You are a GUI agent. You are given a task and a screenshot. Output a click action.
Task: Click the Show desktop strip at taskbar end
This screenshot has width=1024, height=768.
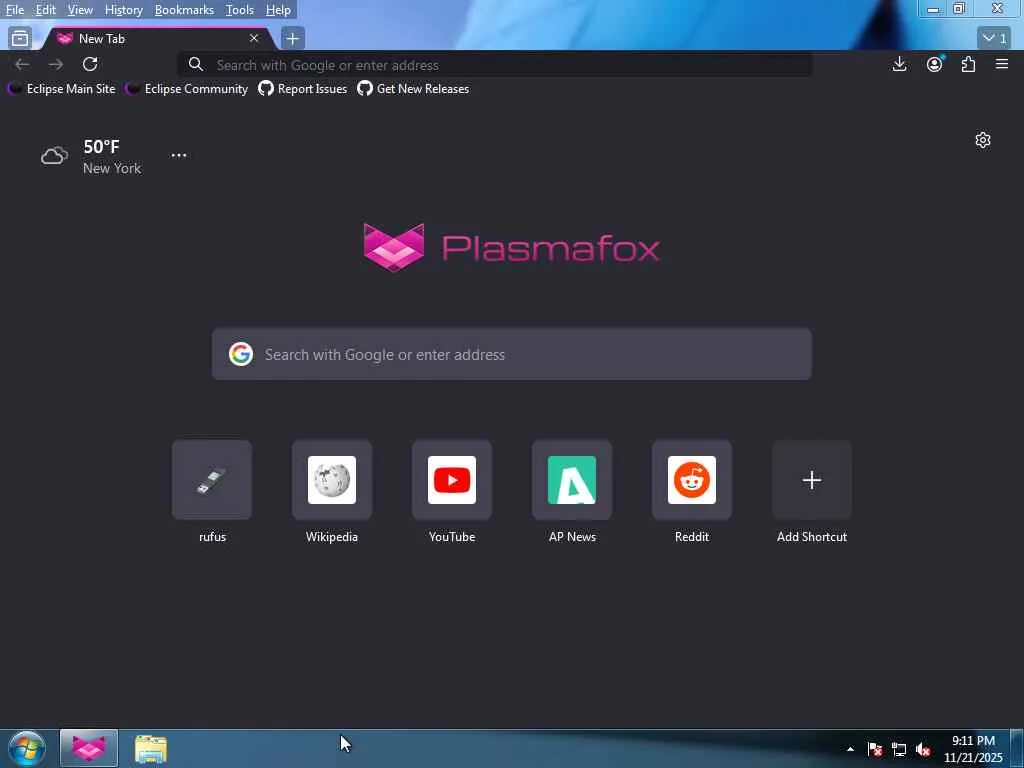(1017, 748)
